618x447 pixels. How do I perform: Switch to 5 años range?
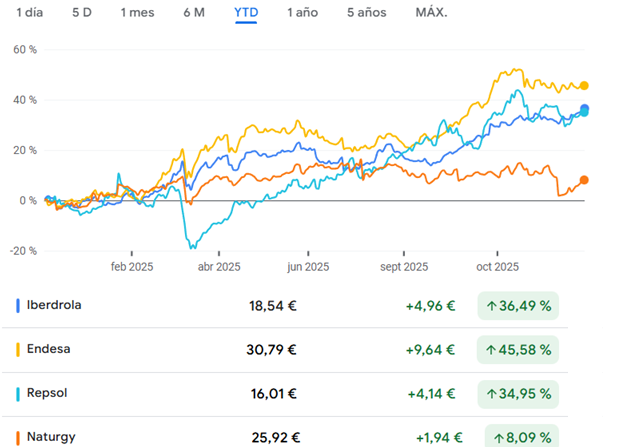coord(366,13)
